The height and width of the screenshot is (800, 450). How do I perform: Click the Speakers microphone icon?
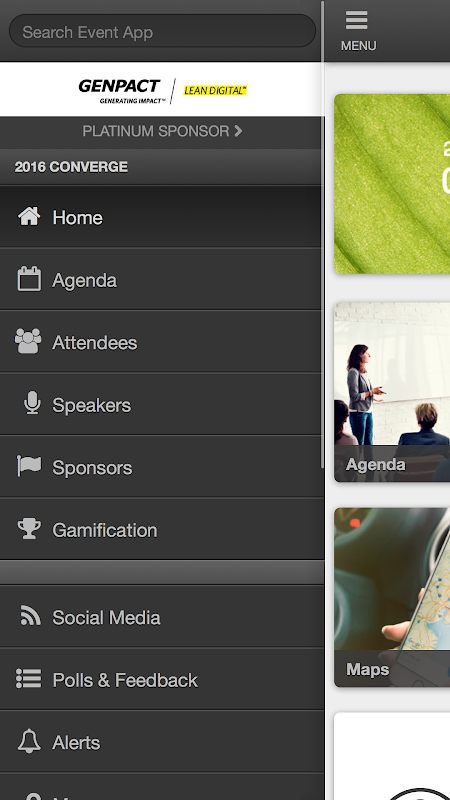tap(32, 403)
